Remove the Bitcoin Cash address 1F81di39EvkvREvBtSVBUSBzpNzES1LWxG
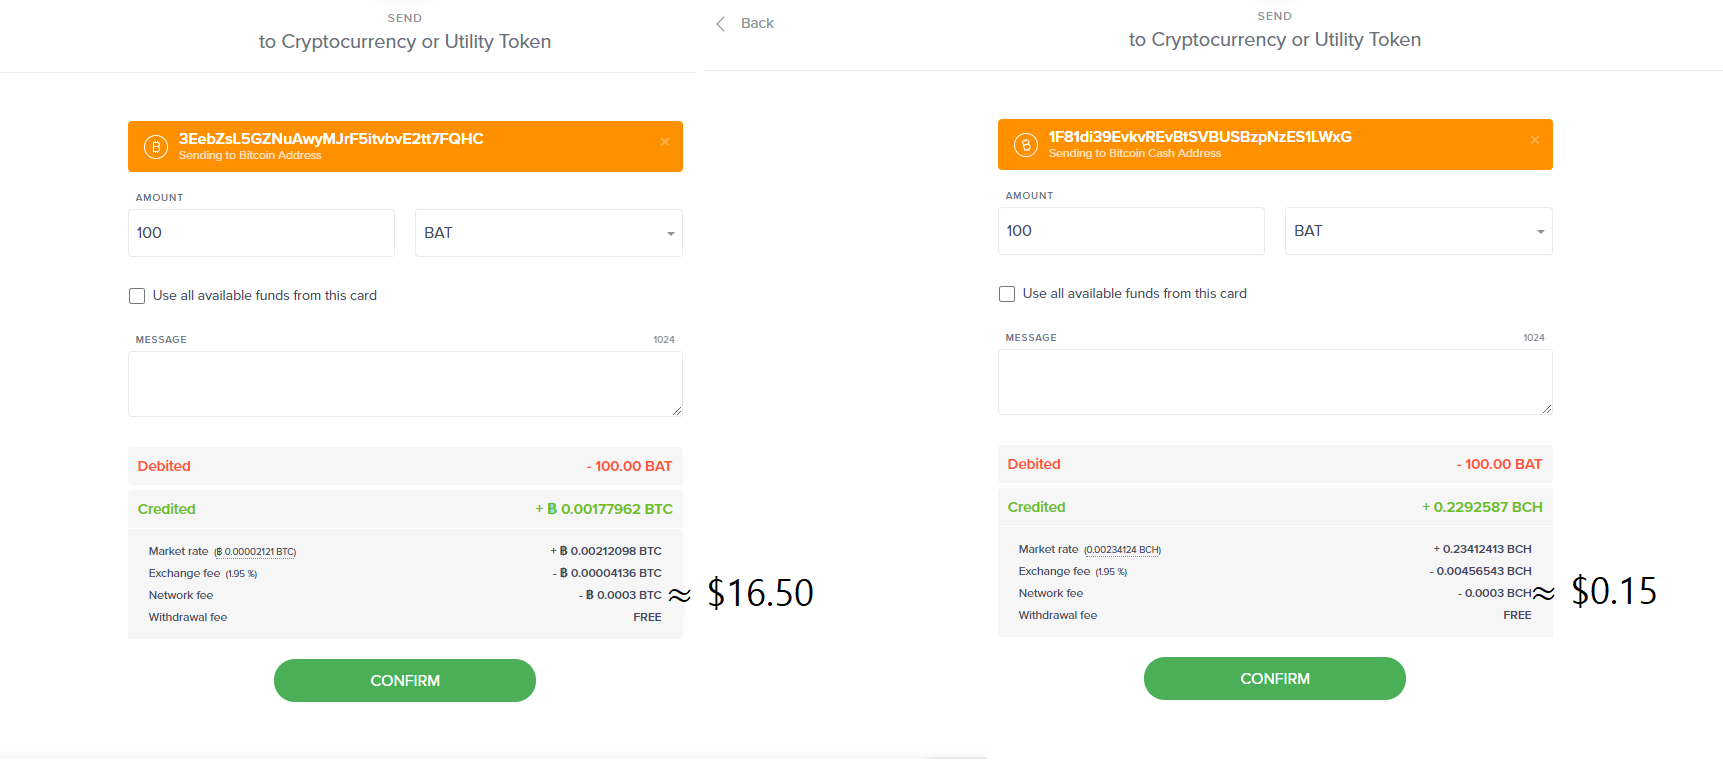1723x764 pixels. point(1535,140)
